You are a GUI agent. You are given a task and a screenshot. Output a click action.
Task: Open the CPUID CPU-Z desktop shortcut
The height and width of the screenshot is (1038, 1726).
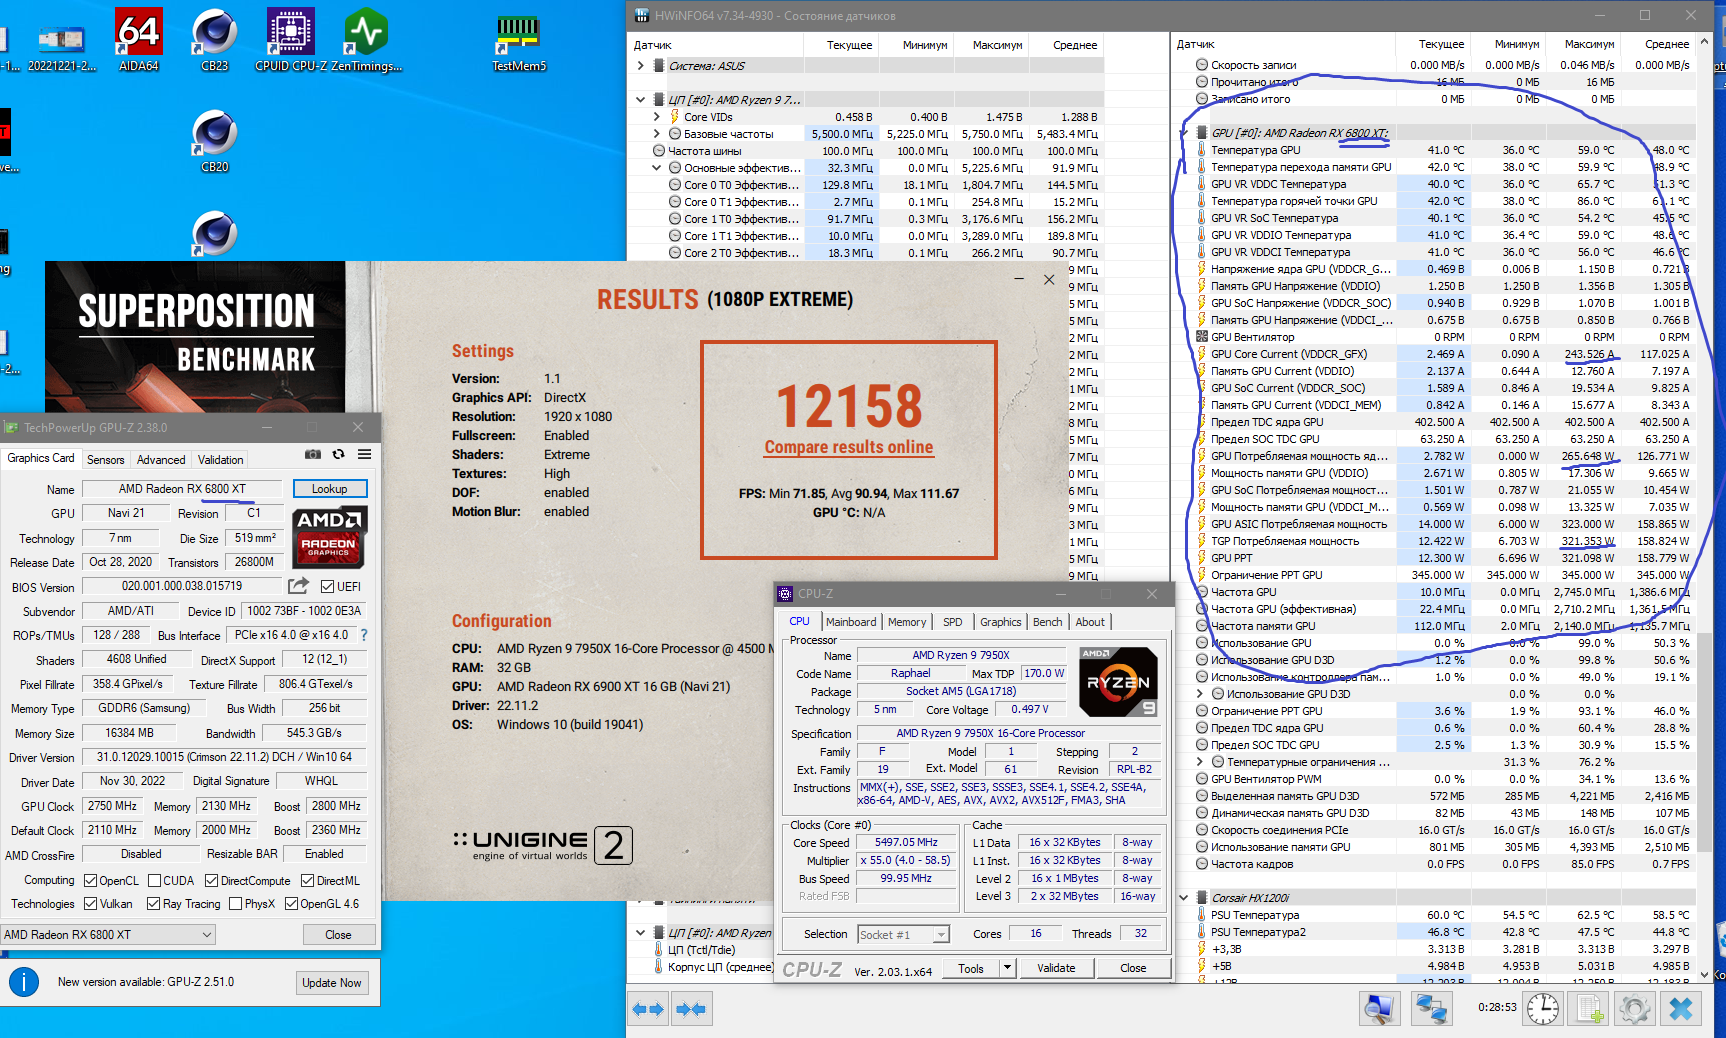291,40
